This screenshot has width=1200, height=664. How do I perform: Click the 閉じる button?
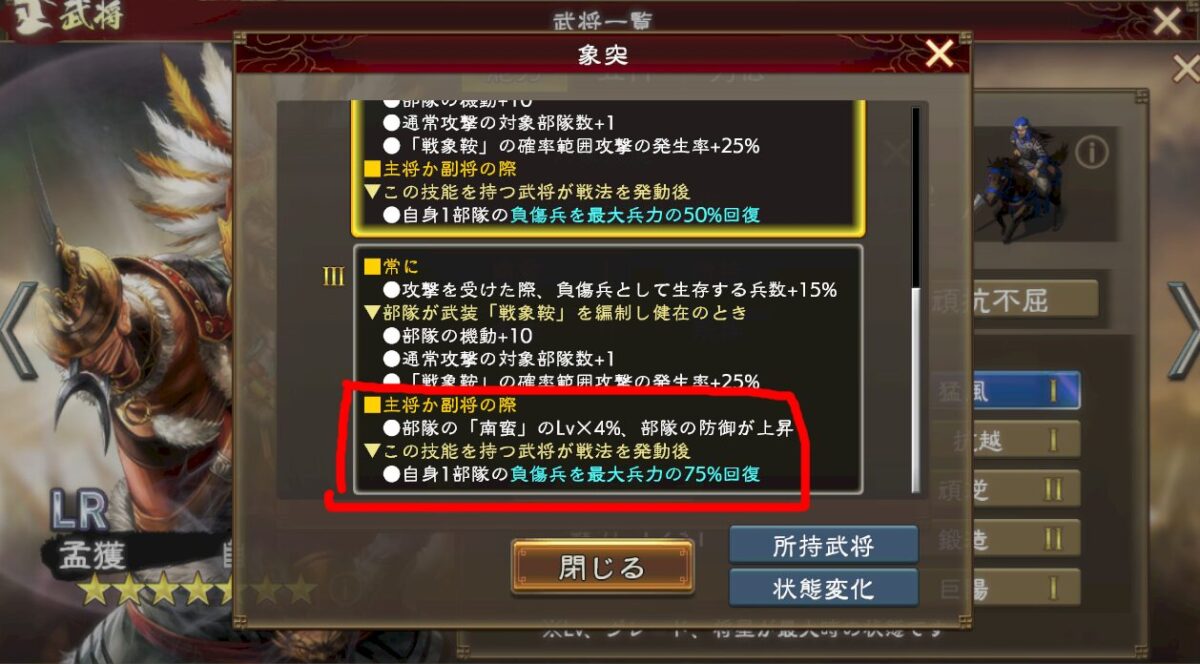coord(603,568)
